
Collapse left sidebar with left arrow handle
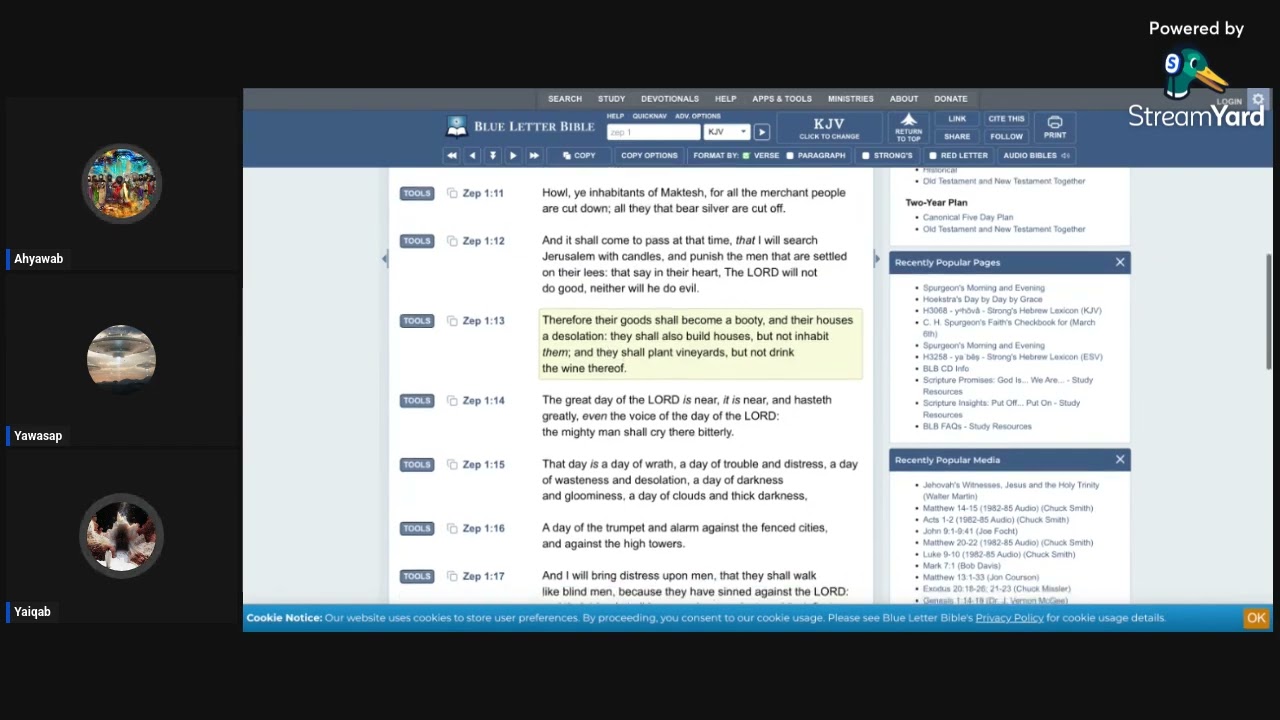tap(385, 259)
